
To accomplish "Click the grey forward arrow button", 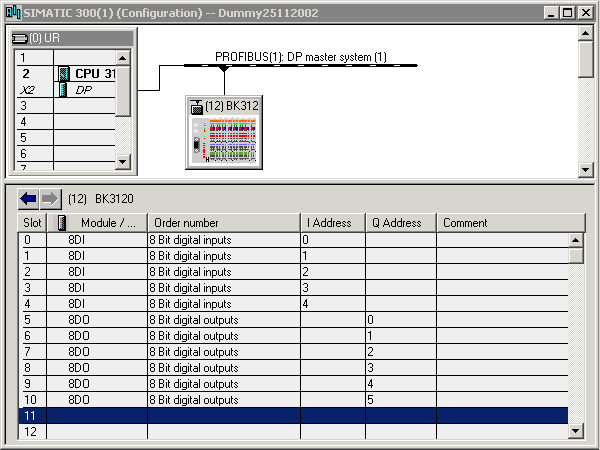I will click(x=51, y=199).
